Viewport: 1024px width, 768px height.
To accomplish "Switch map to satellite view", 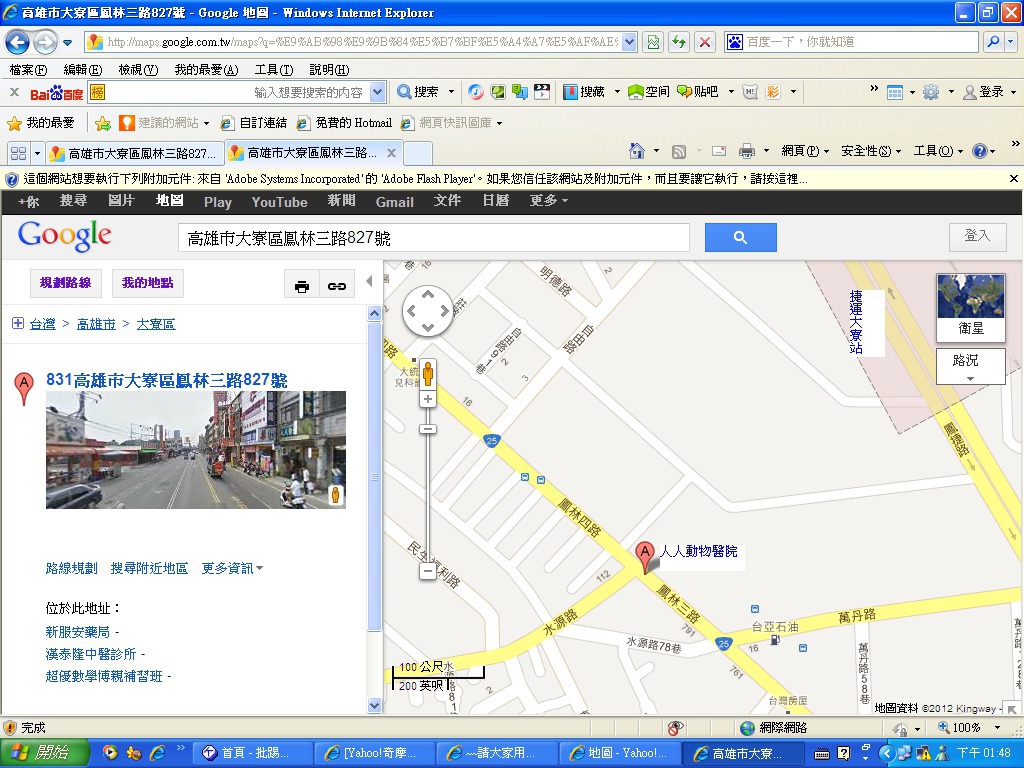I will (970, 305).
